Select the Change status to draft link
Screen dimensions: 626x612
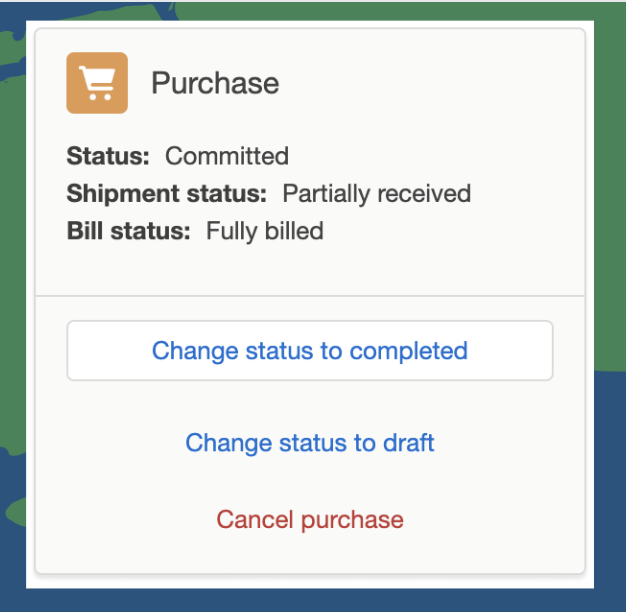tap(310, 443)
